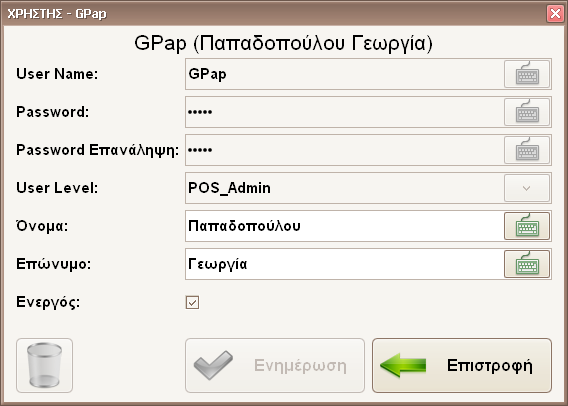568x406 pixels.
Task: Open on-screen keyboard for Password field
Action: coord(527,112)
